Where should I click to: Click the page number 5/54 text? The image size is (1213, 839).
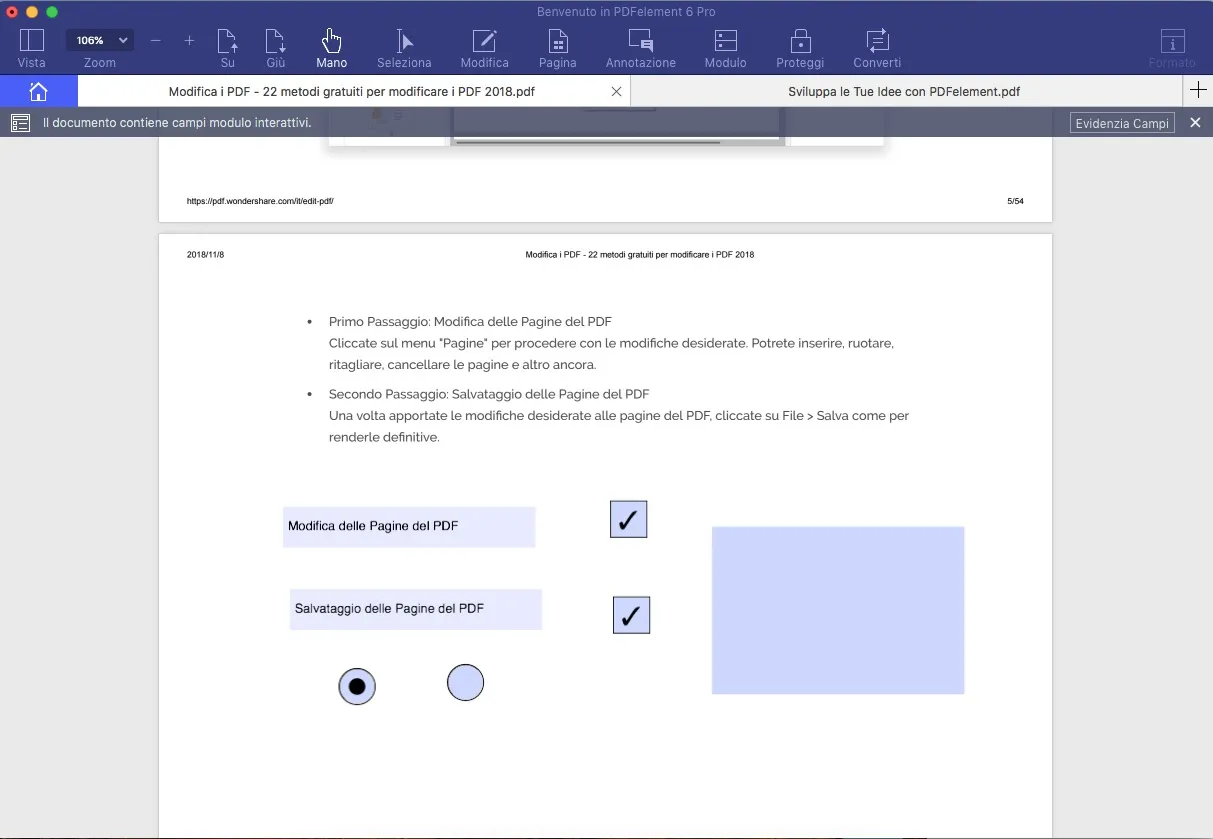tap(1015, 201)
